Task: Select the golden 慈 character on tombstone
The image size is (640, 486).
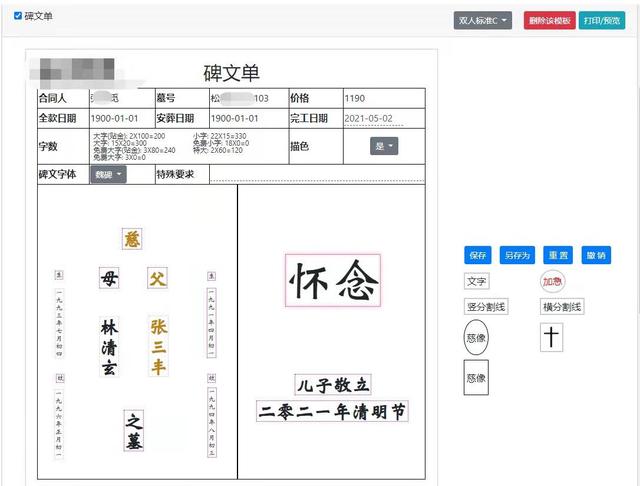Action: [x=132, y=239]
